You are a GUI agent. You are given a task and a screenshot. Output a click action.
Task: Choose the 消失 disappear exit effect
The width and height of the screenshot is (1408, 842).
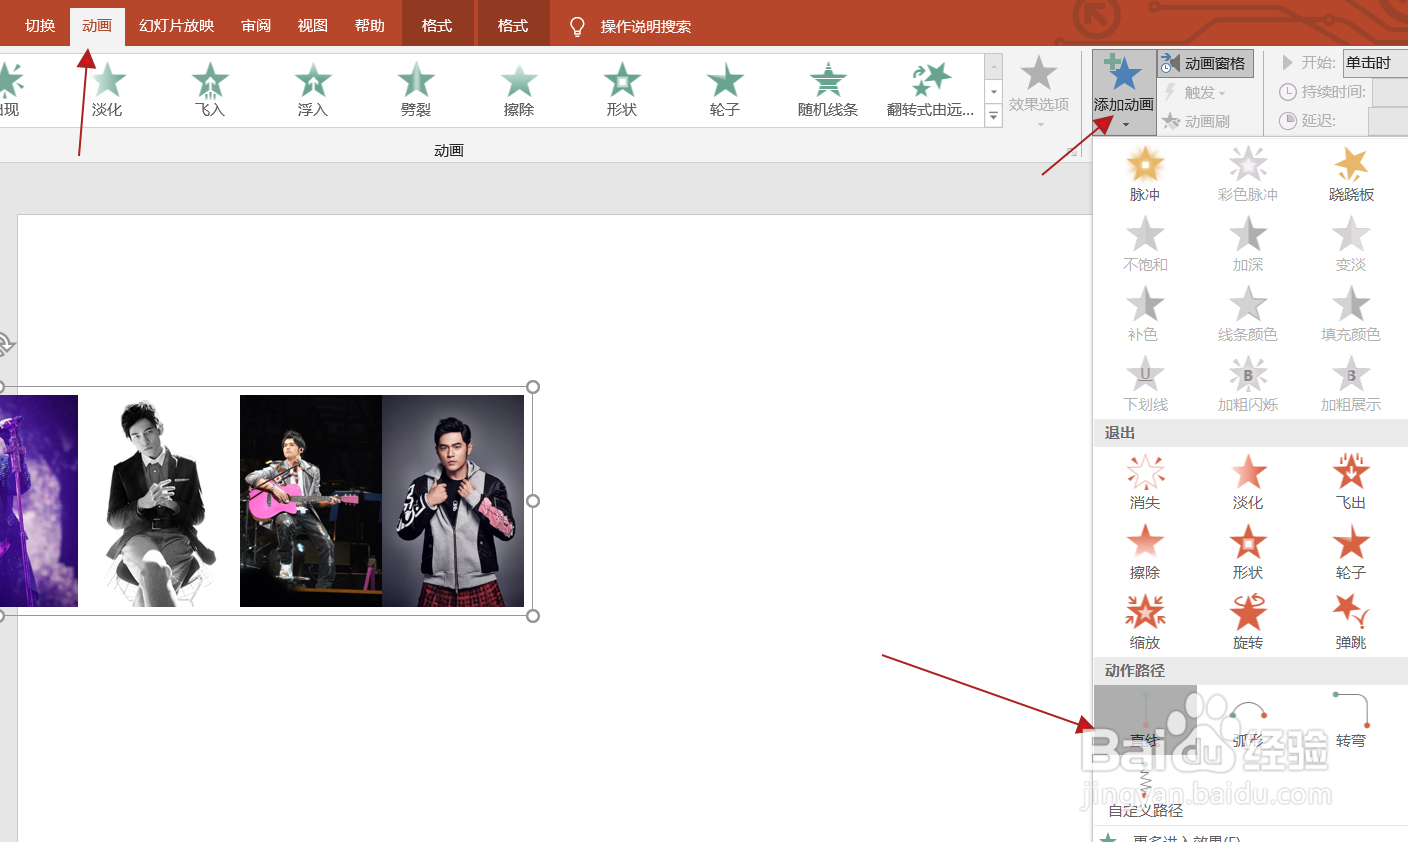(x=1145, y=482)
